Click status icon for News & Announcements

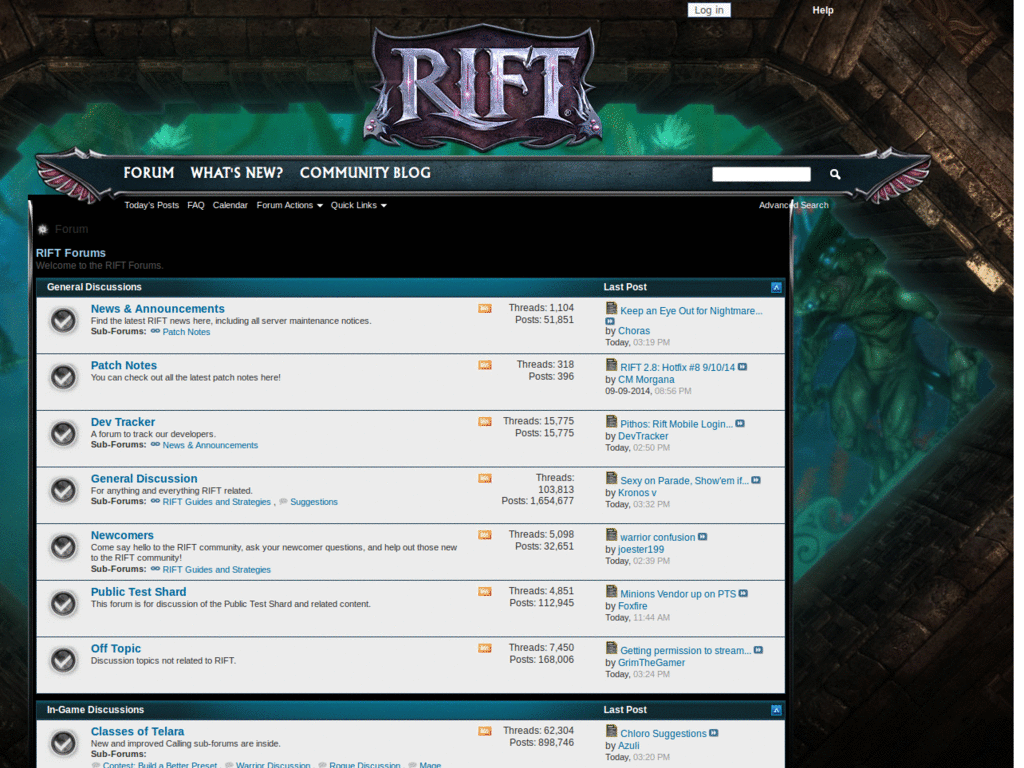point(63,321)
